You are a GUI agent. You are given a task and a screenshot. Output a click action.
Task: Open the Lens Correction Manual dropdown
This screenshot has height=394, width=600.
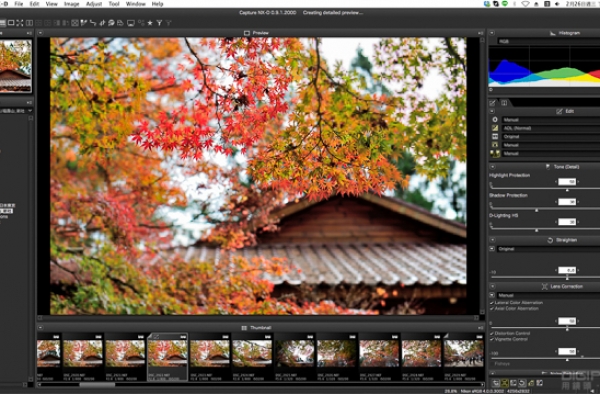pyautogui.click(x=548, y=295)
